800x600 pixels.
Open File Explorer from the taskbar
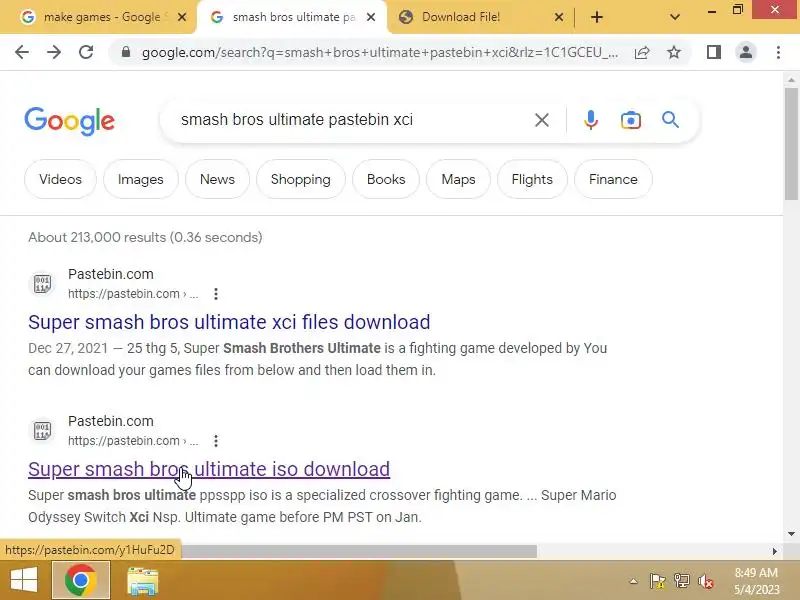coord(142,581)
